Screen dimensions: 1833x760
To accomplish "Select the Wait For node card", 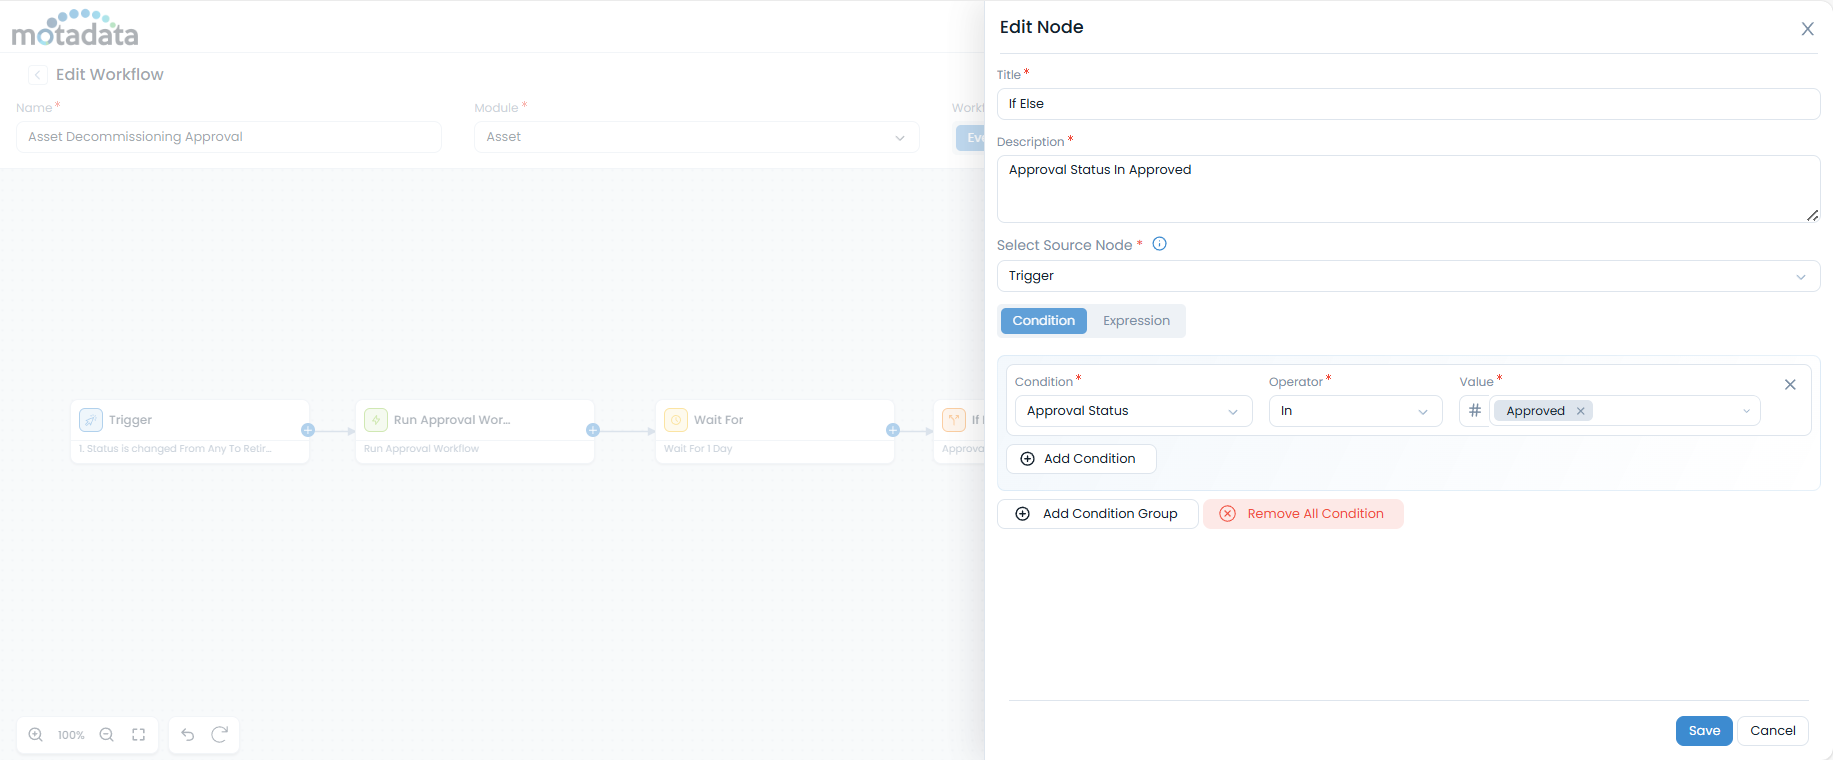I will 775,431.
